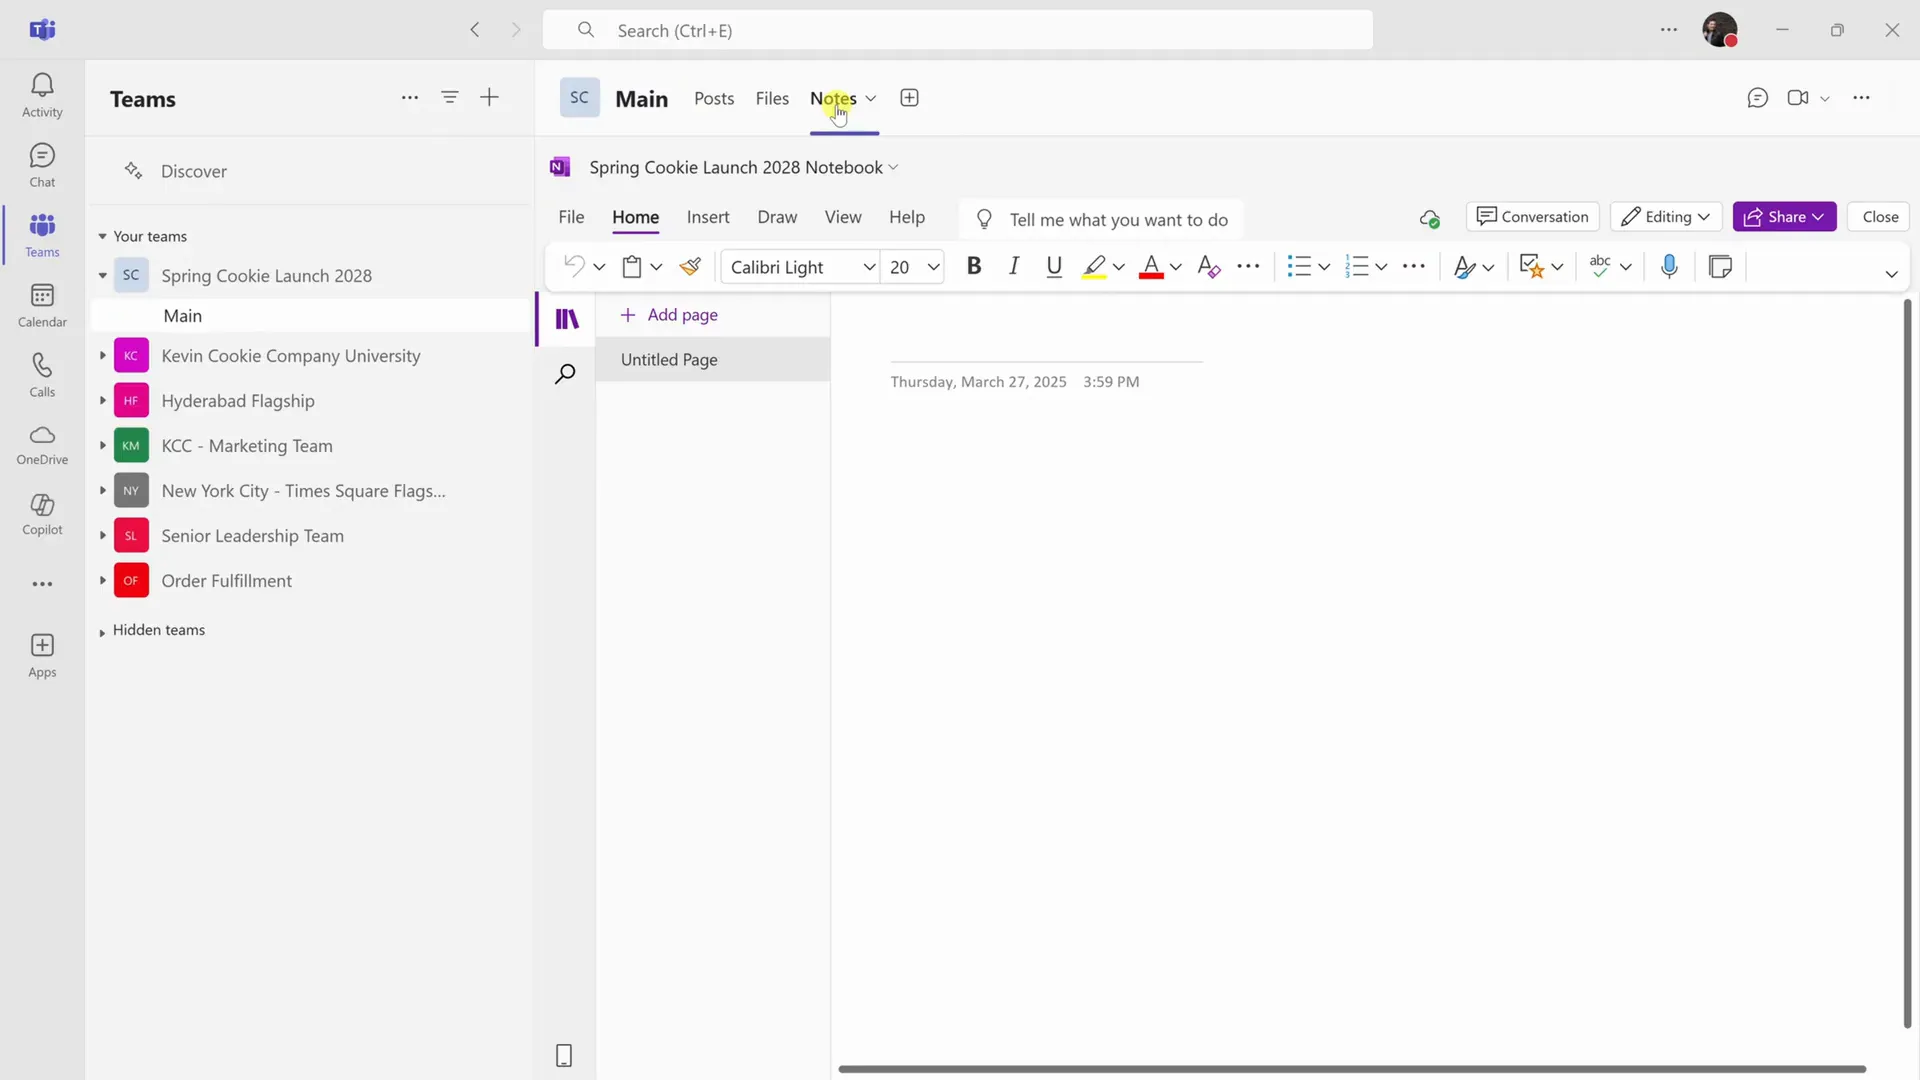
Task: Click the cloud saved sync status icon
Action: pos(1429,218)
